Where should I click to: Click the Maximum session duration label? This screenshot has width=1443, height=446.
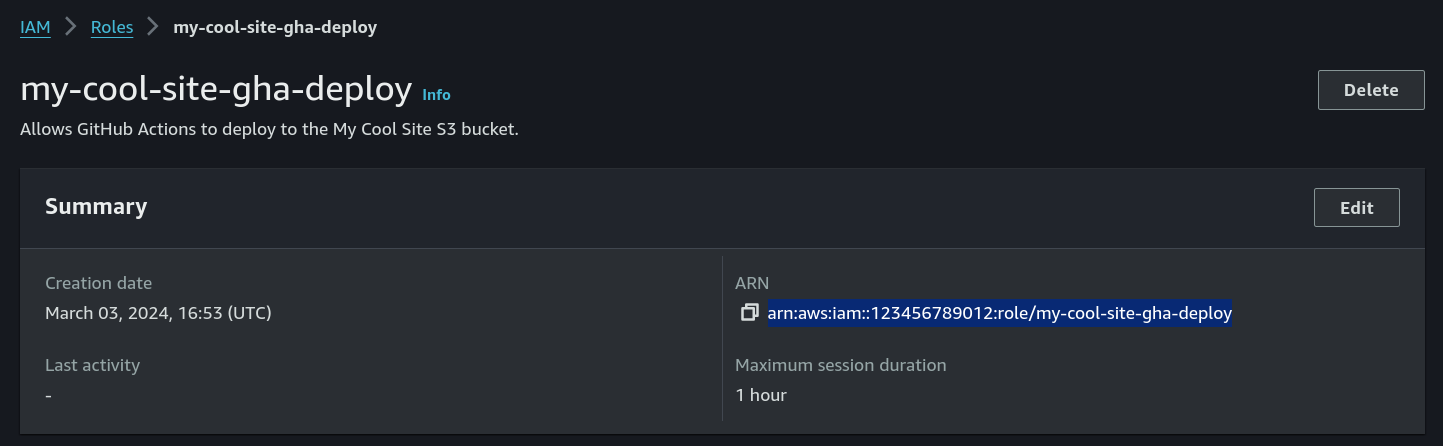pos(840,365)
